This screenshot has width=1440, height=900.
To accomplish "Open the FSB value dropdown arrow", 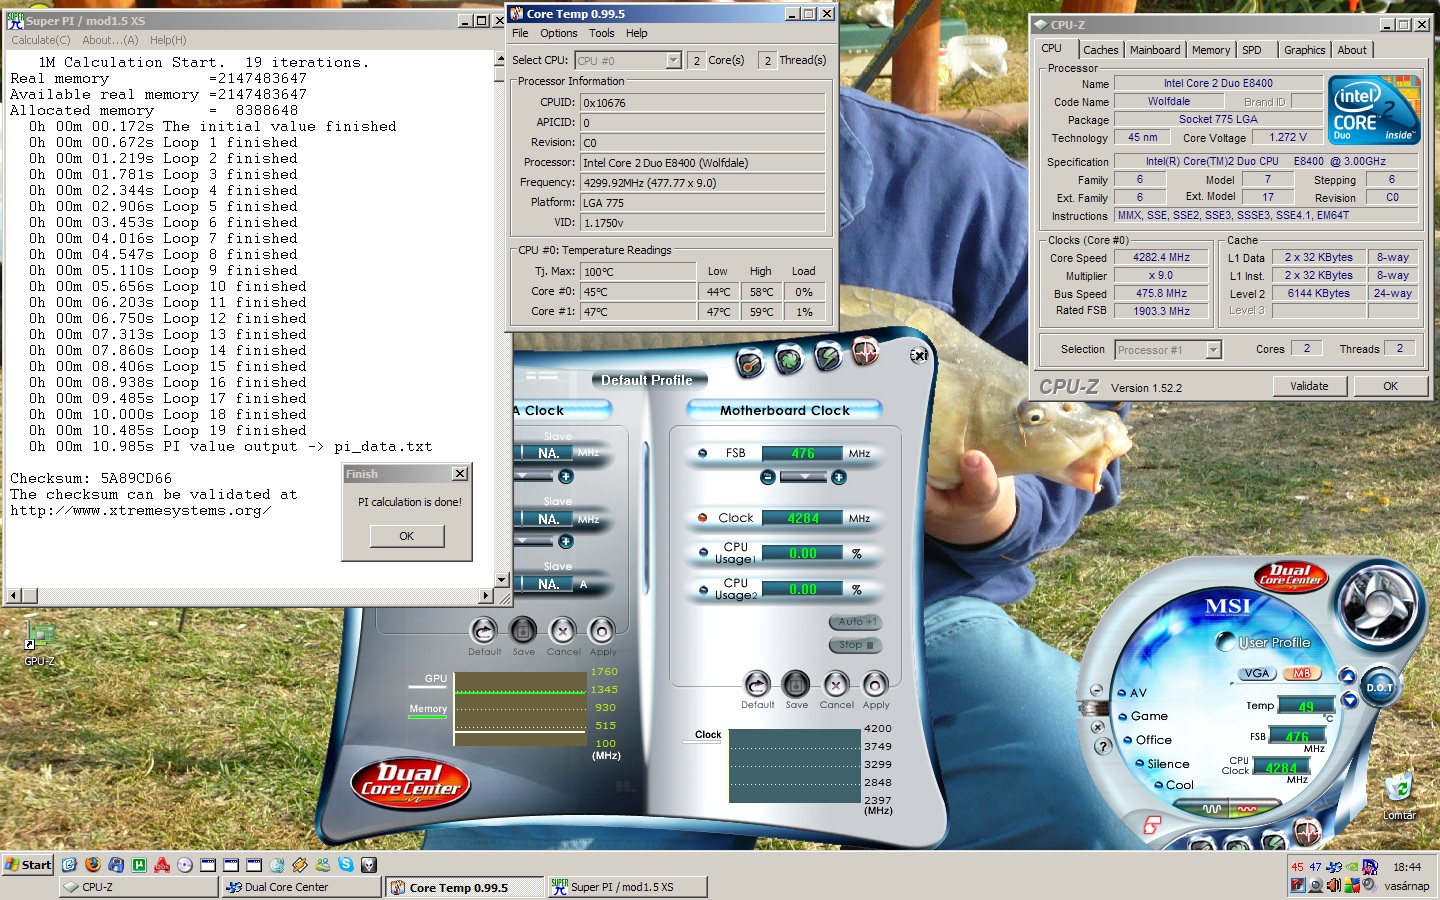I will [x=803, y=478].
